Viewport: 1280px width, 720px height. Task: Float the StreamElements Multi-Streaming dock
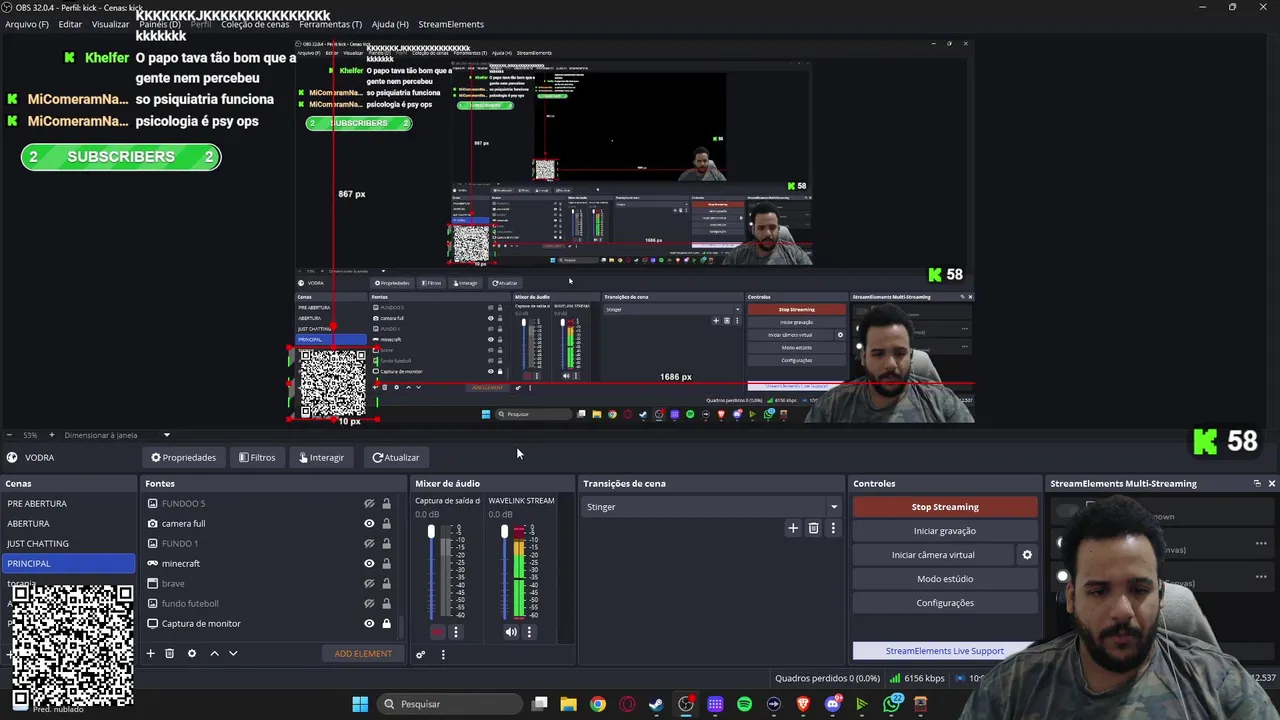(1257, 483)
